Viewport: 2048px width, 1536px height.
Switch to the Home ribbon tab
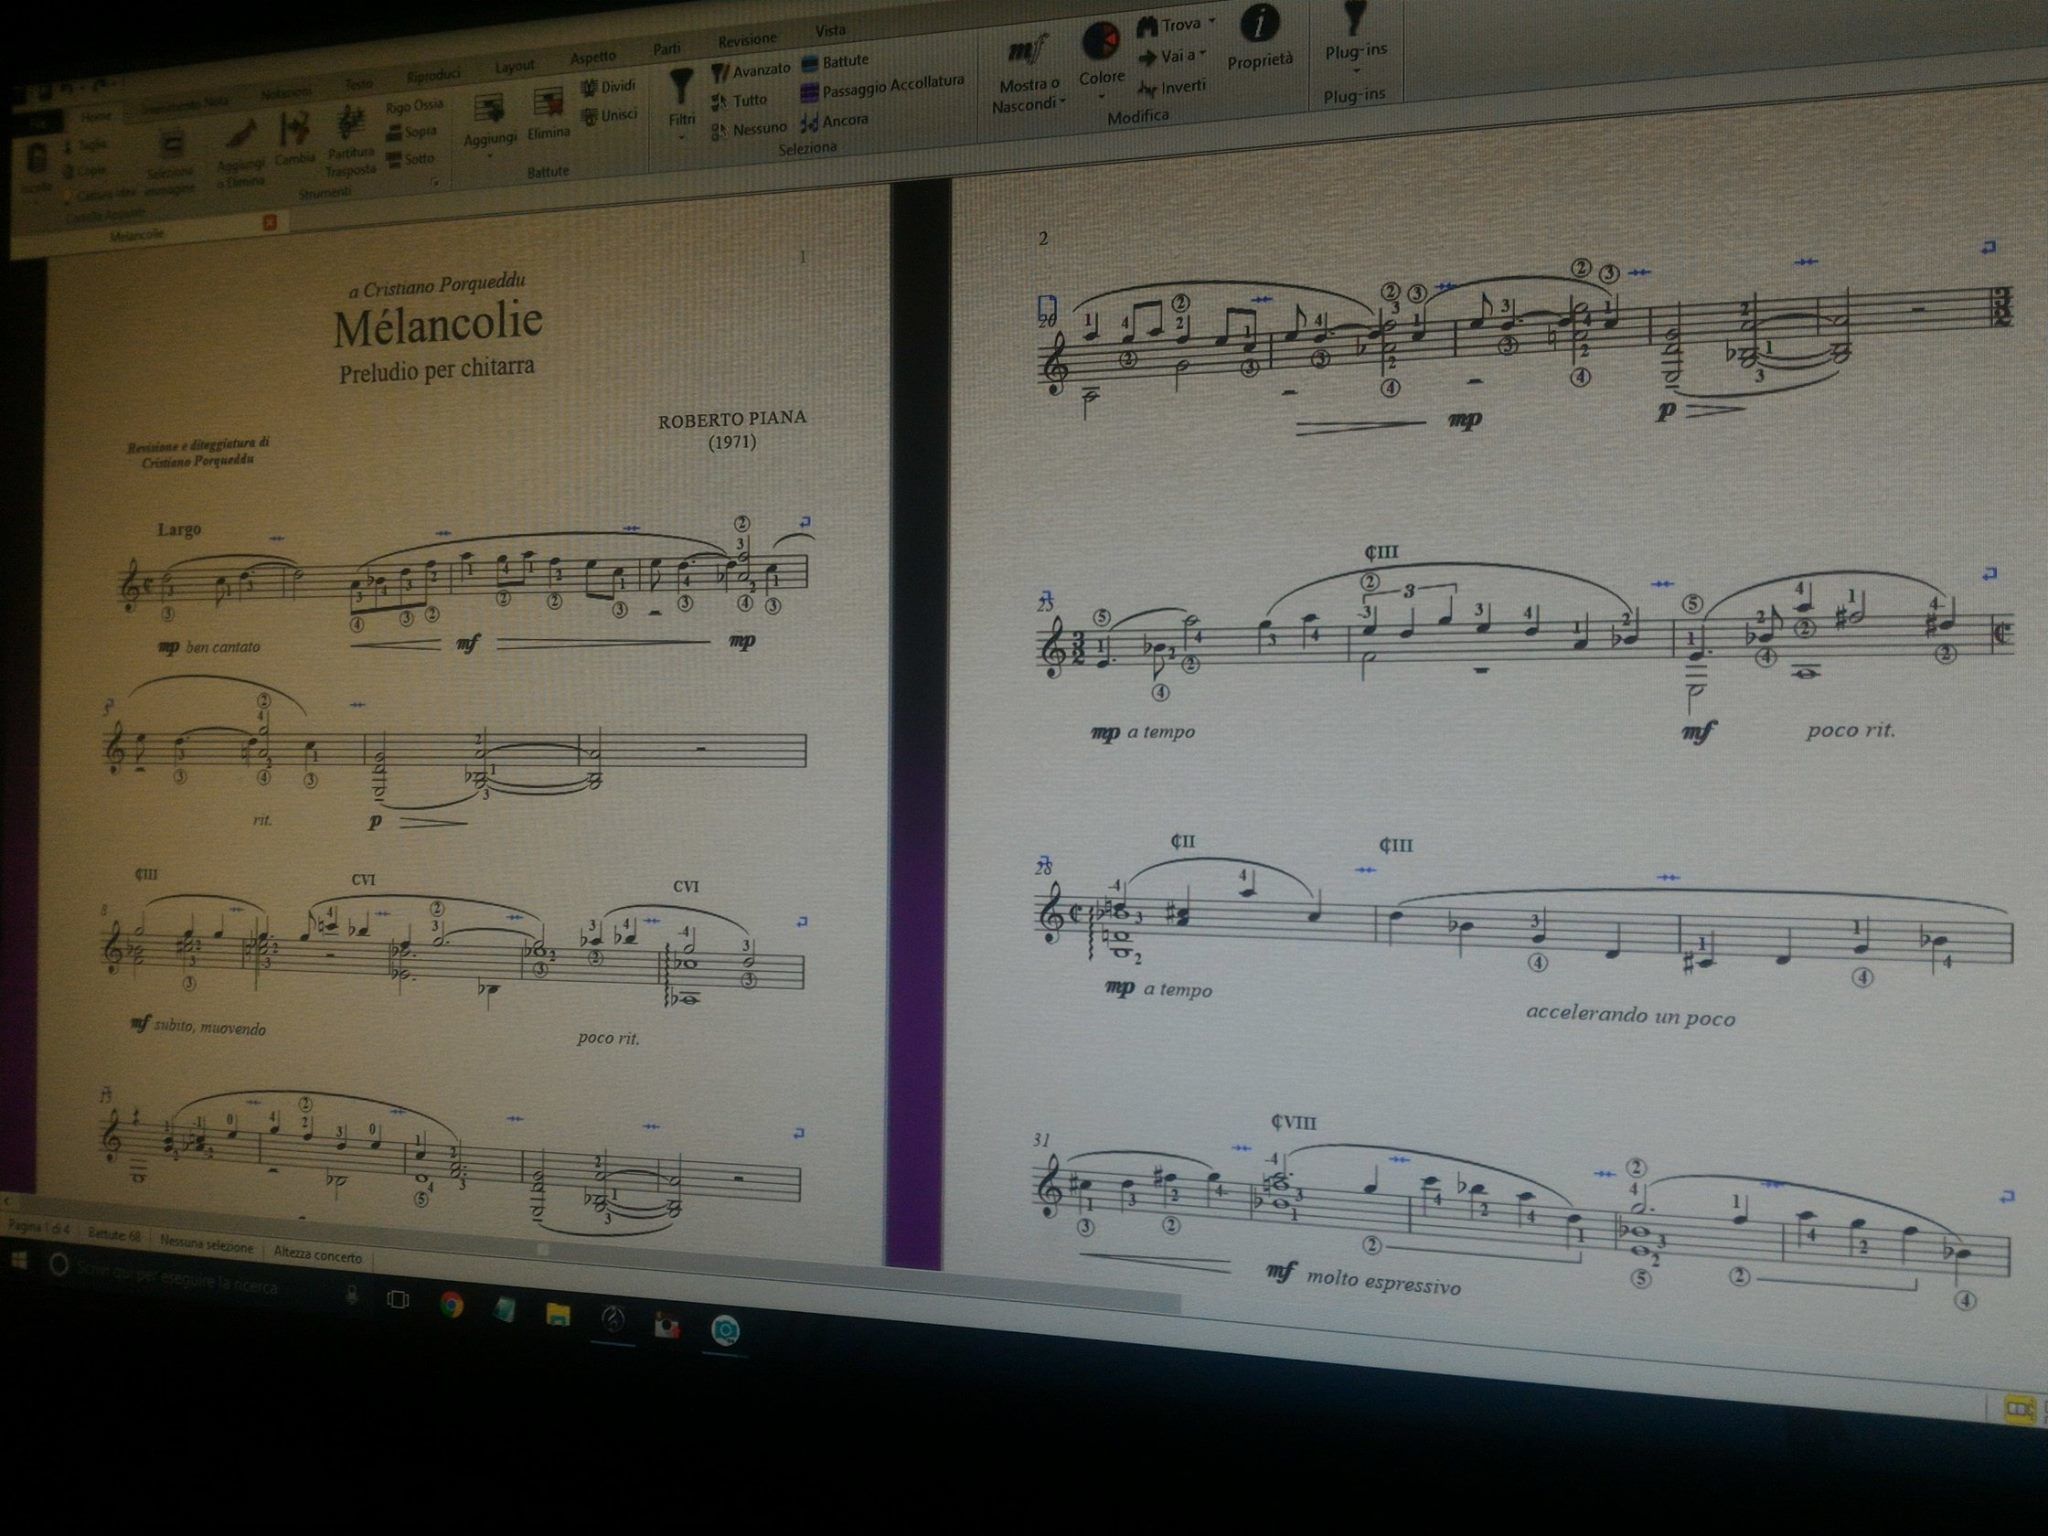coord(96,117)
